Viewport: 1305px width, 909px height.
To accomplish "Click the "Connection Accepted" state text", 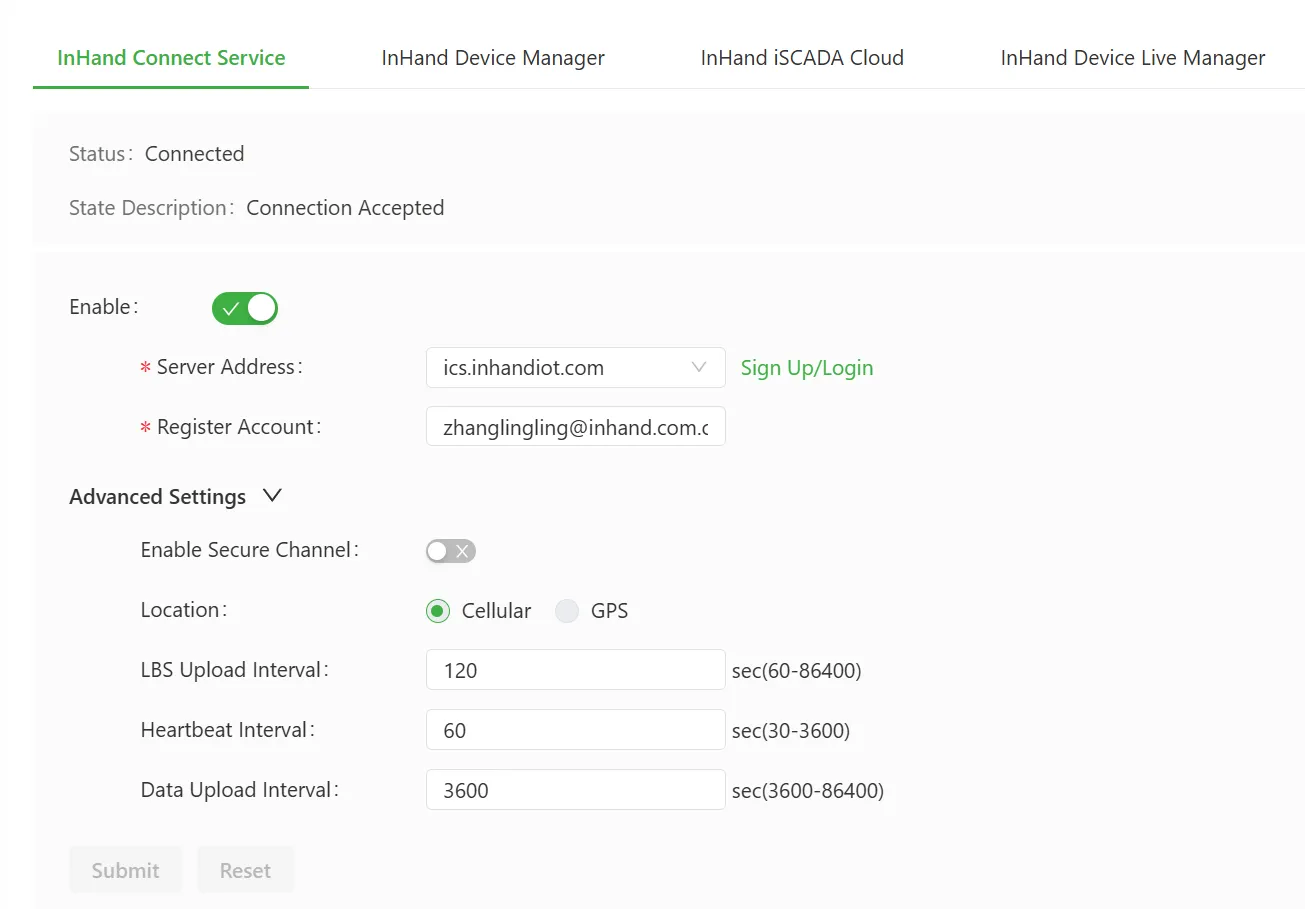I will 345,208.
